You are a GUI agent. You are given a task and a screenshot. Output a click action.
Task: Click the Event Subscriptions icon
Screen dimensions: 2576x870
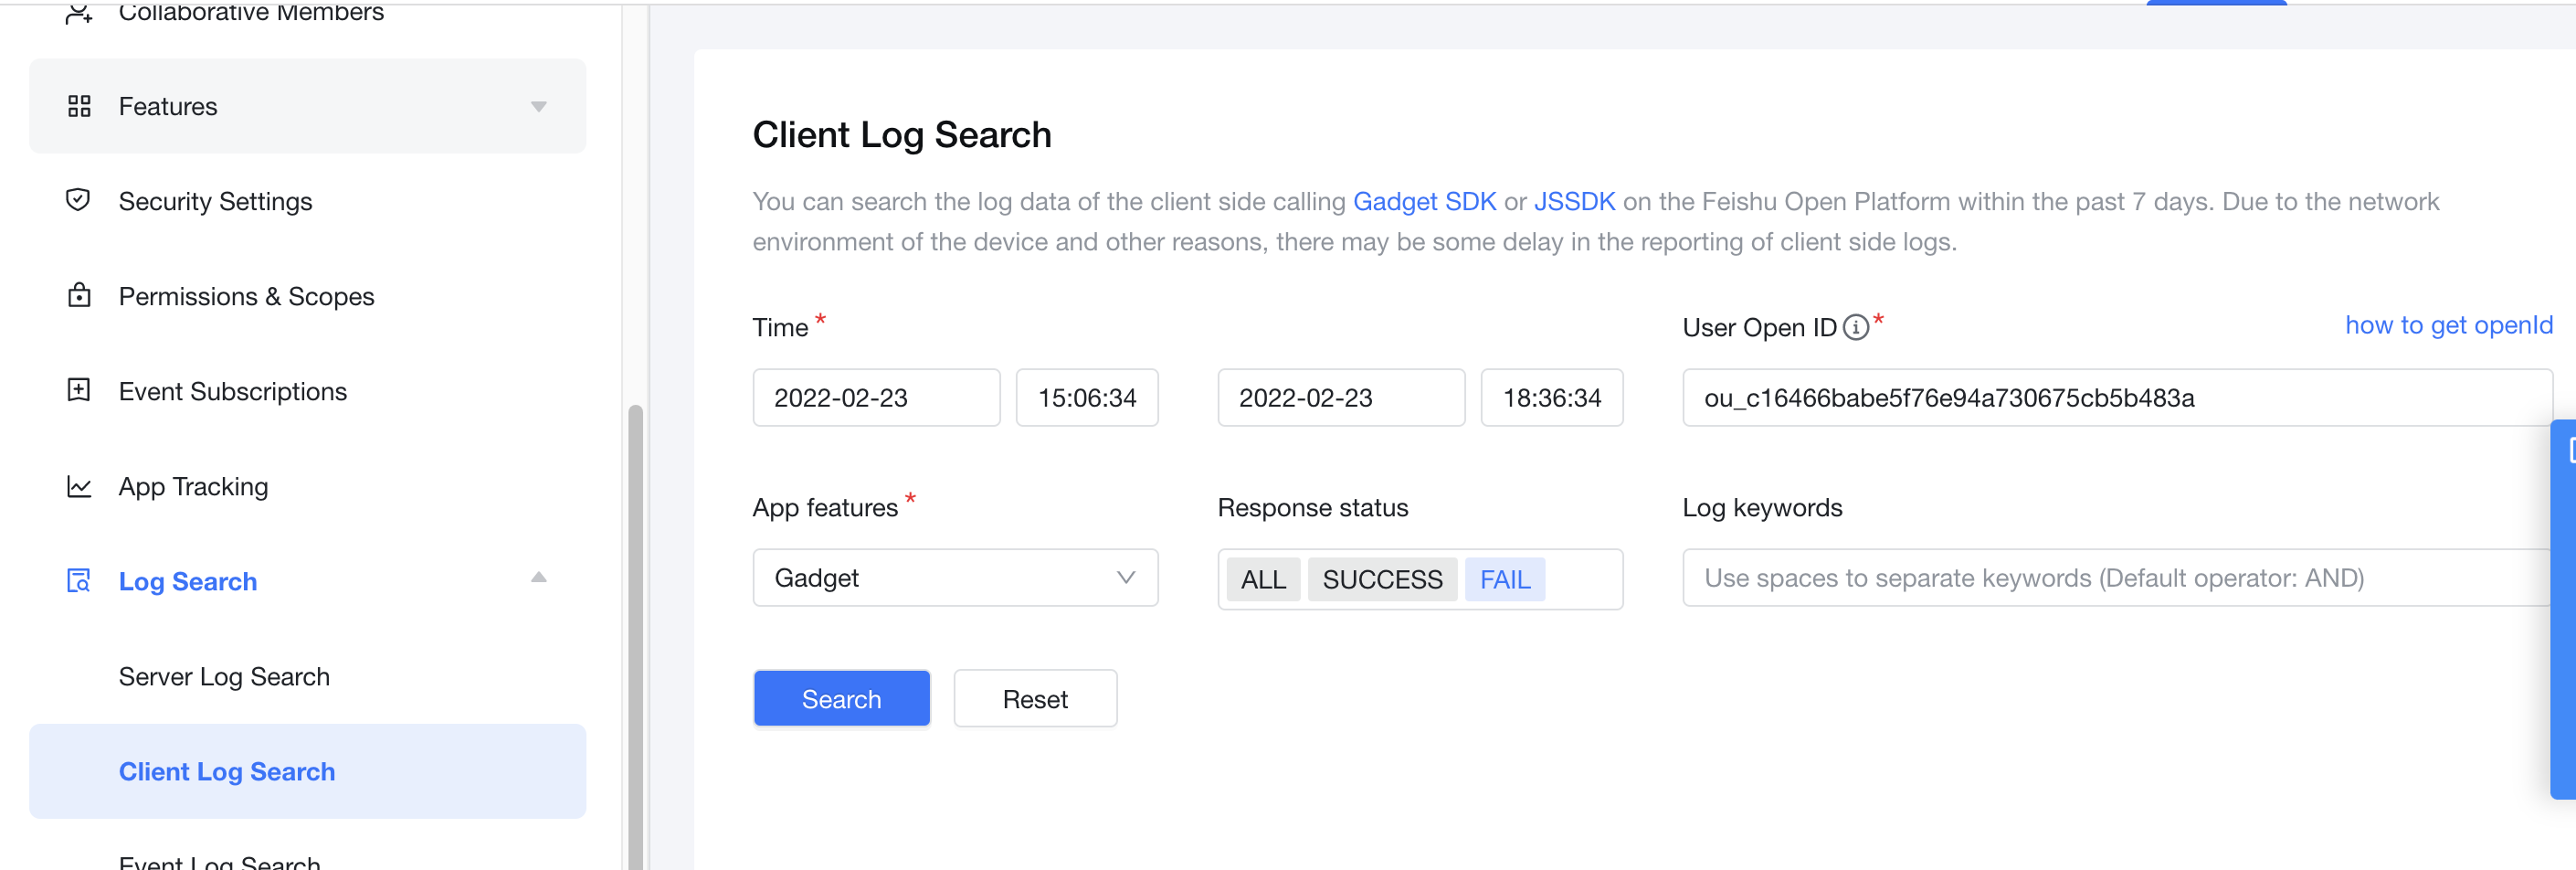79,390
